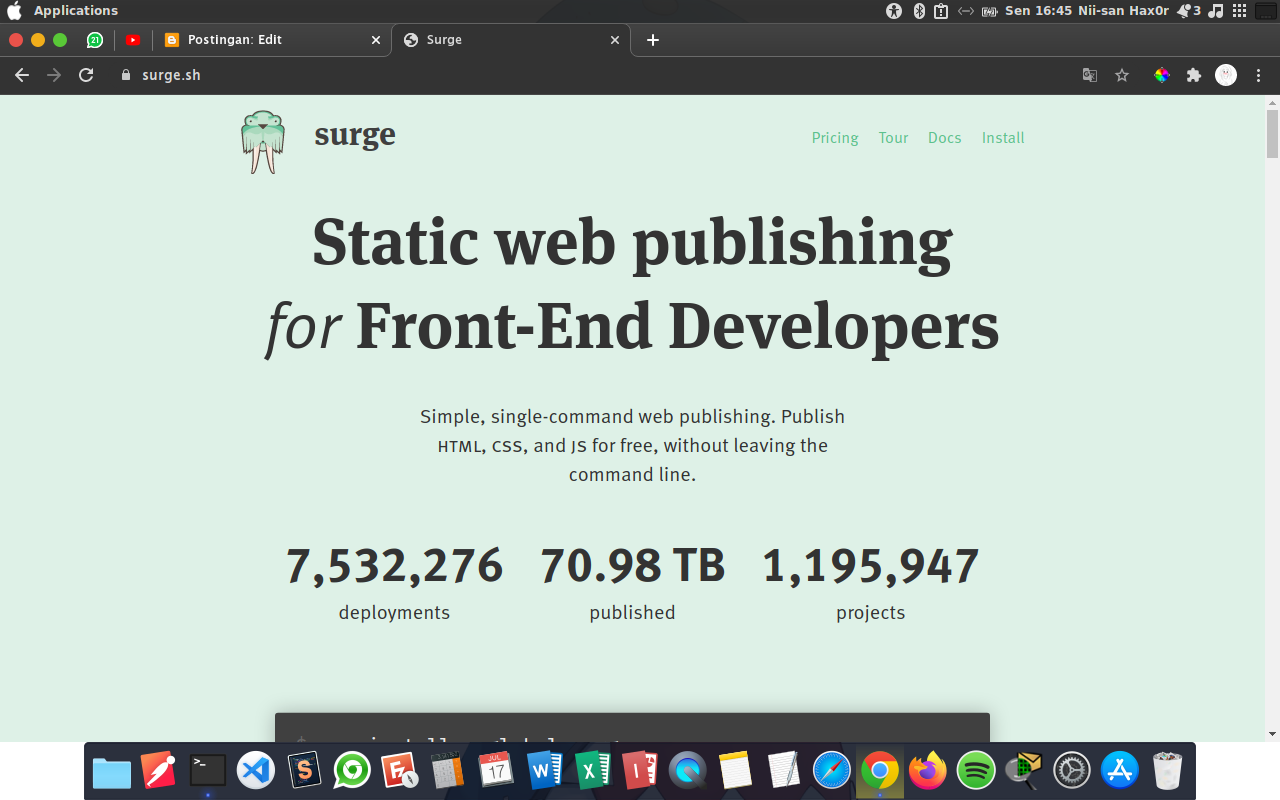Open the notifications bell with 3

(1188, 11)
